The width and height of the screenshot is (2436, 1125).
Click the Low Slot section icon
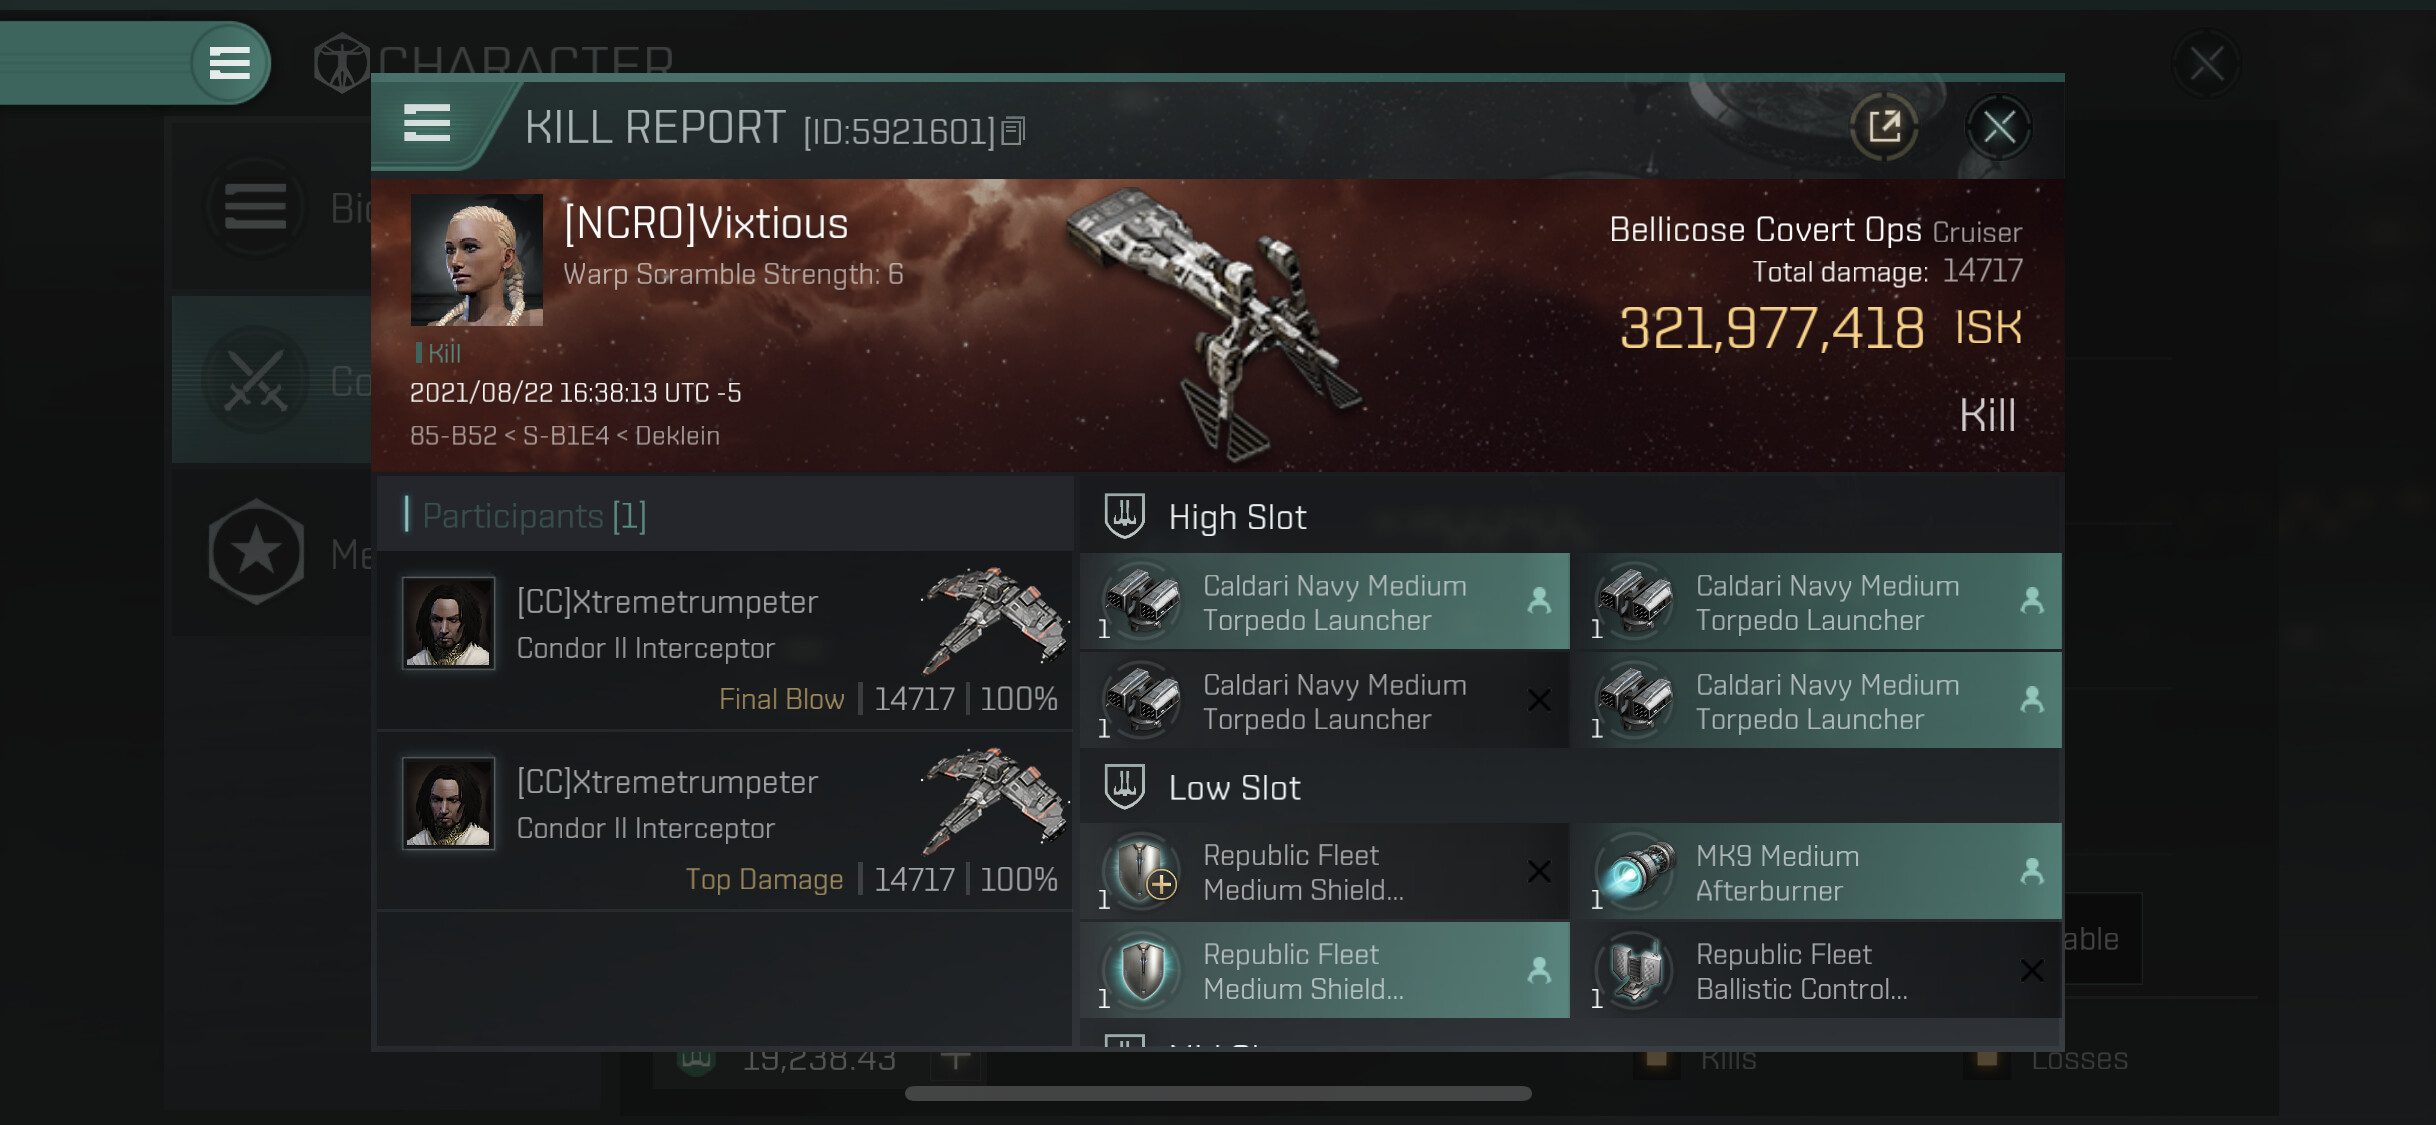tap(1124, 787)
